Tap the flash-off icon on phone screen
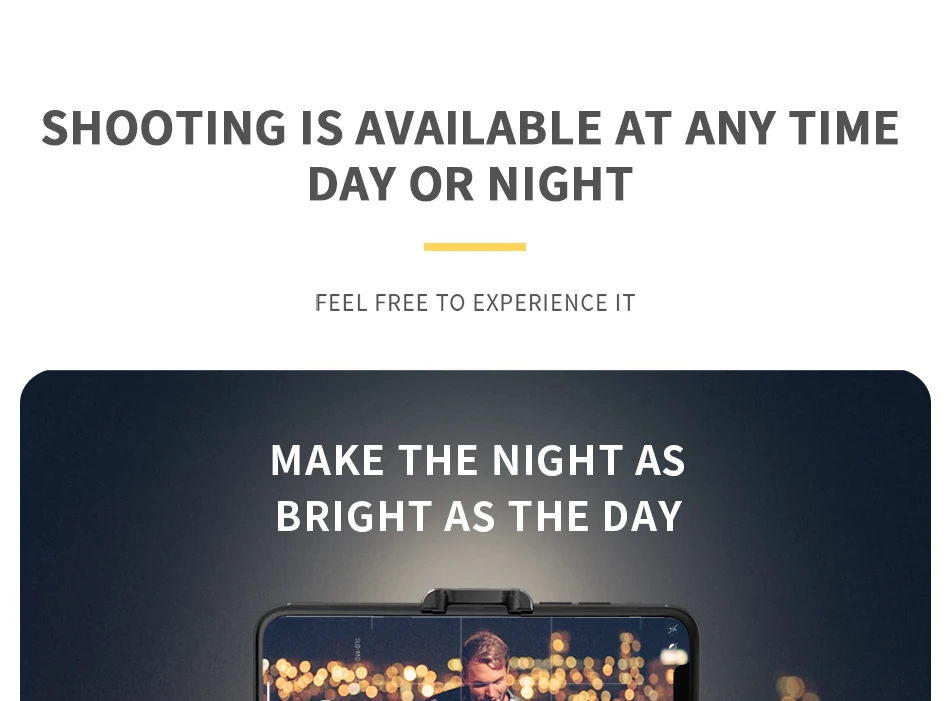Screen dimensions: 950x701 point(673,630)
